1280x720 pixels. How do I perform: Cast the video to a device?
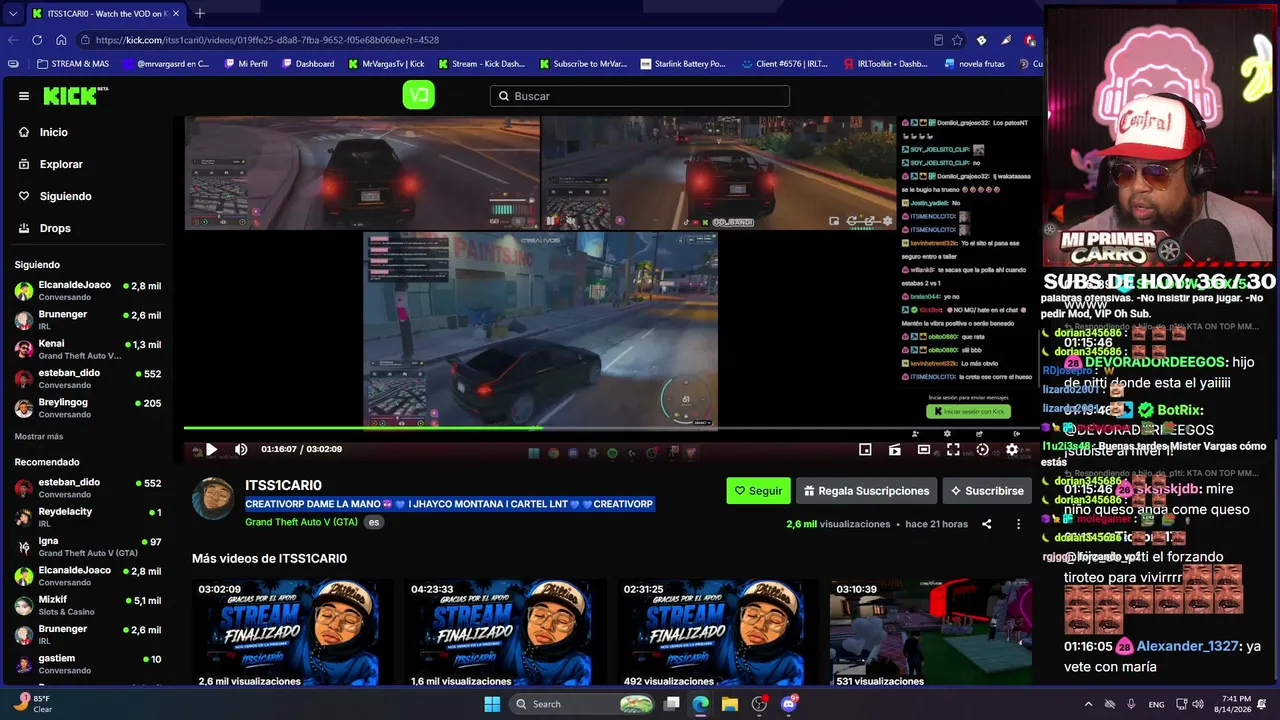895,449
